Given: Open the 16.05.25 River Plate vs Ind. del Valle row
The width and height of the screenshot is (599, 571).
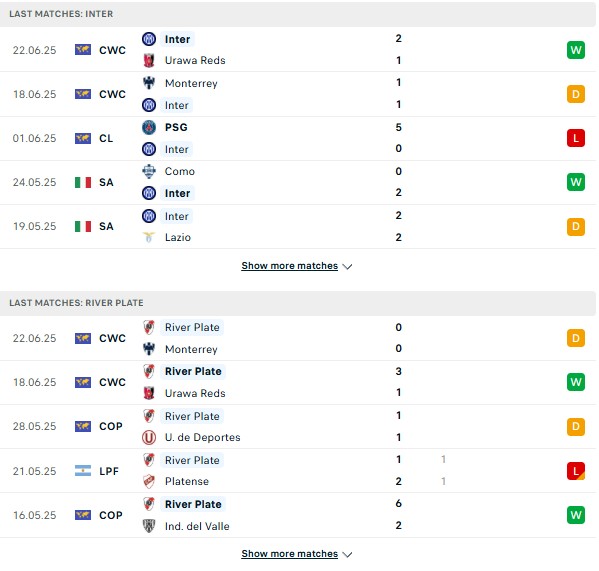Looking at the screenshot, I should pyautogui.click(x=298, y=515).
